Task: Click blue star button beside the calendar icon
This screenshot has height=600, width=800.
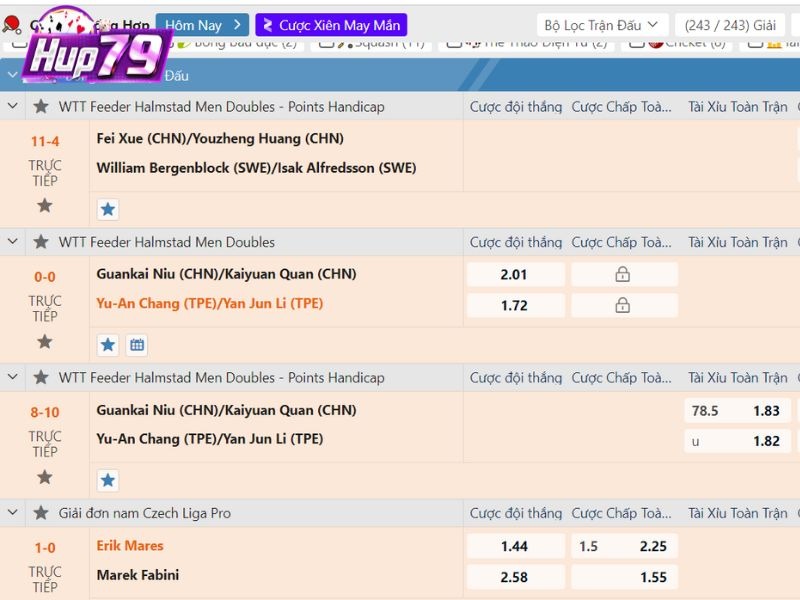Action: click(108, 345)
